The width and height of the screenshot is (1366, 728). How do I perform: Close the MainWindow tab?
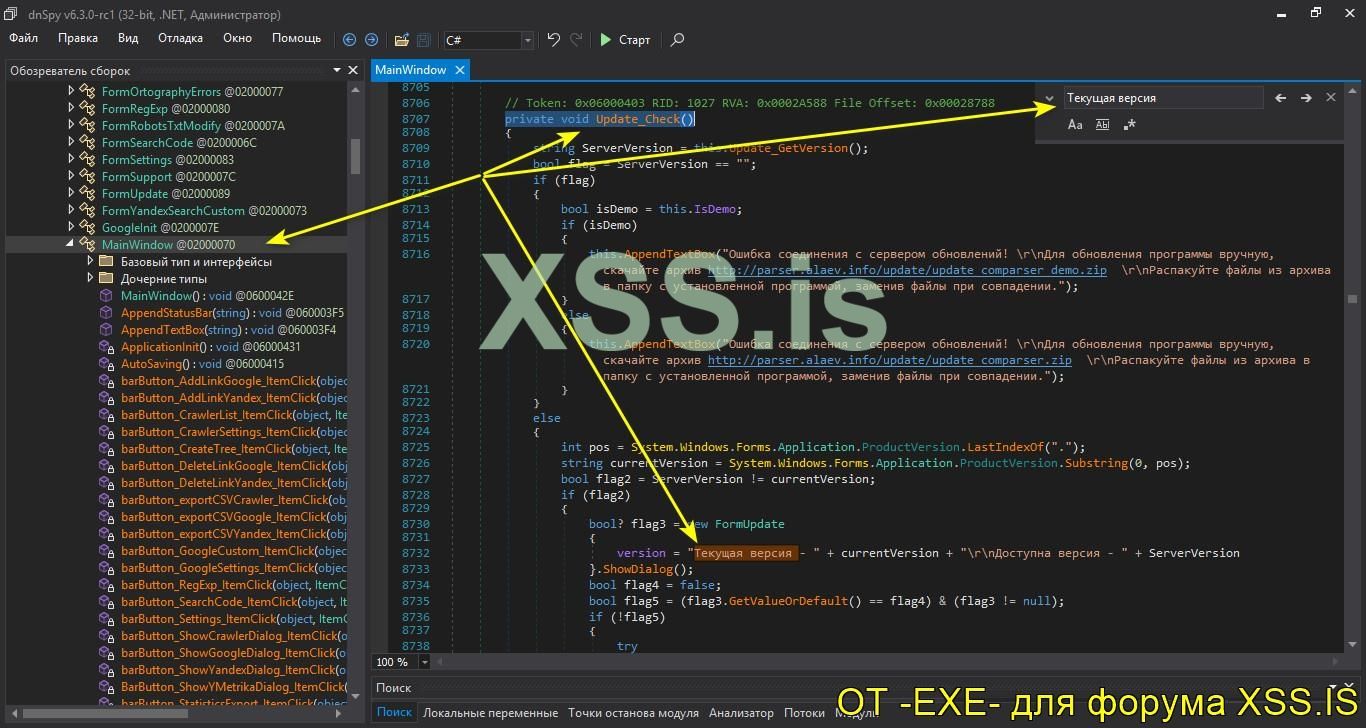point(460,70)
